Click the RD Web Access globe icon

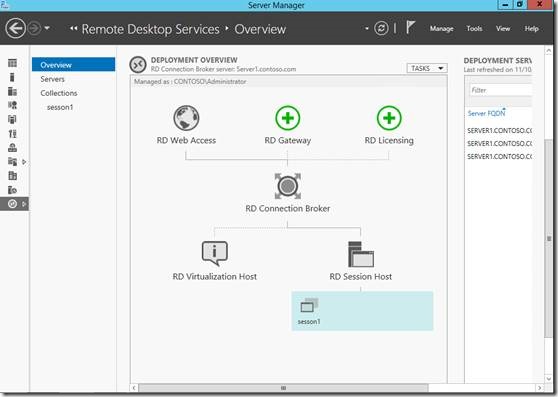coord(186,118)
